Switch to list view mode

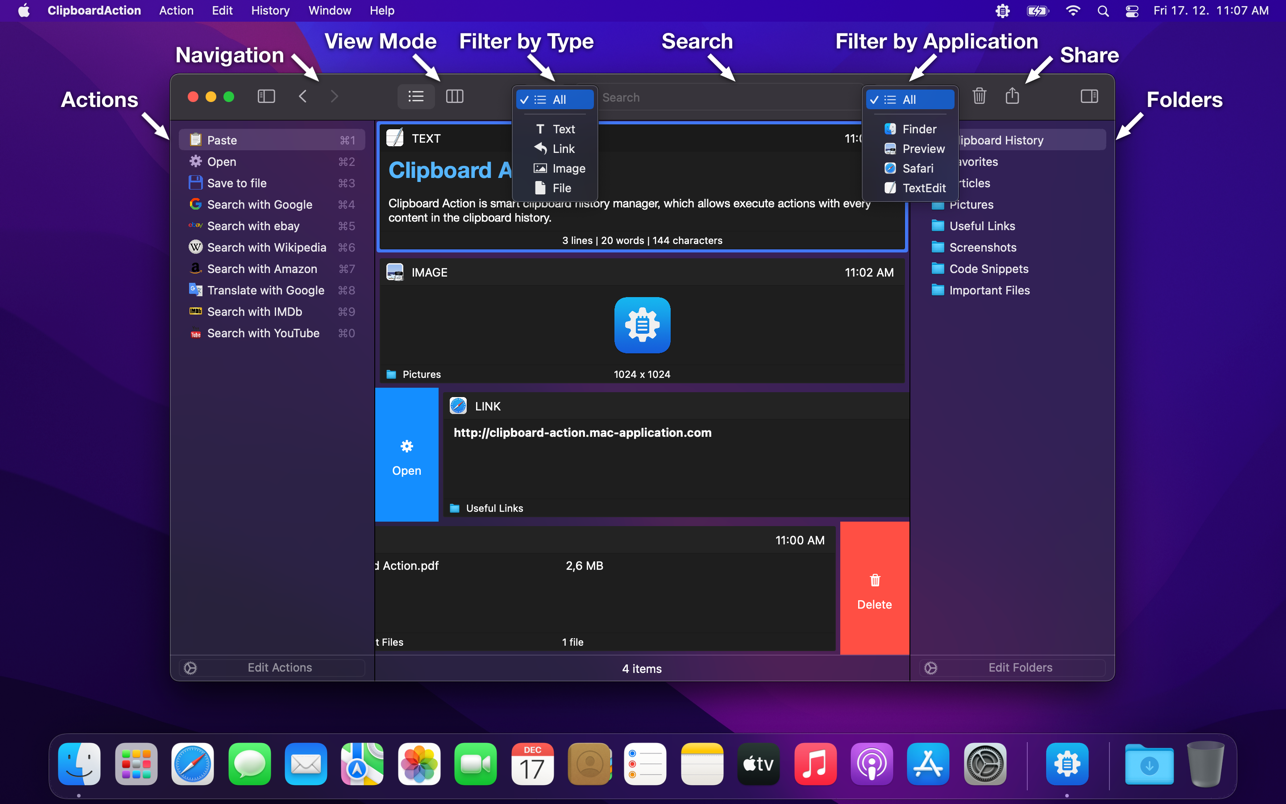tap(416, 96)
